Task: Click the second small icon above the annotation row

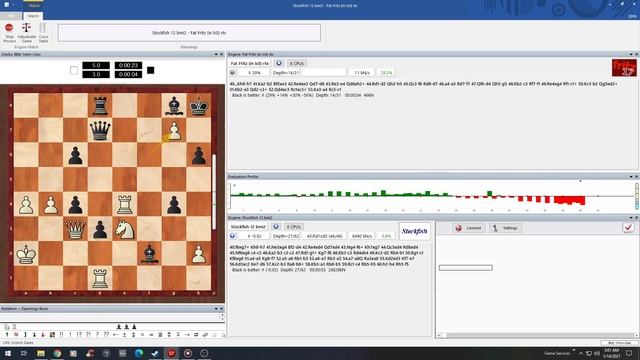Action: click(x=14, y=327)
